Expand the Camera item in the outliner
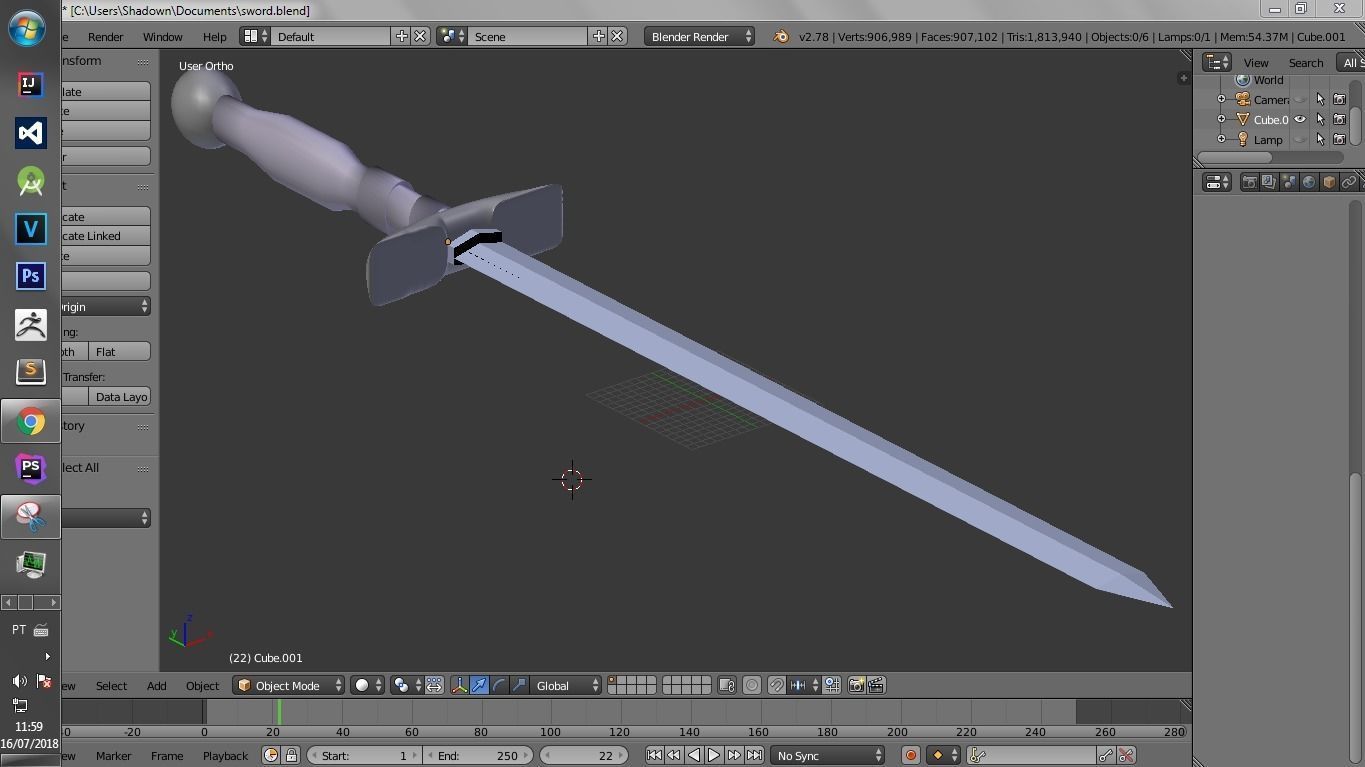Viewport: 1365px width, 767px height. 1220,99
